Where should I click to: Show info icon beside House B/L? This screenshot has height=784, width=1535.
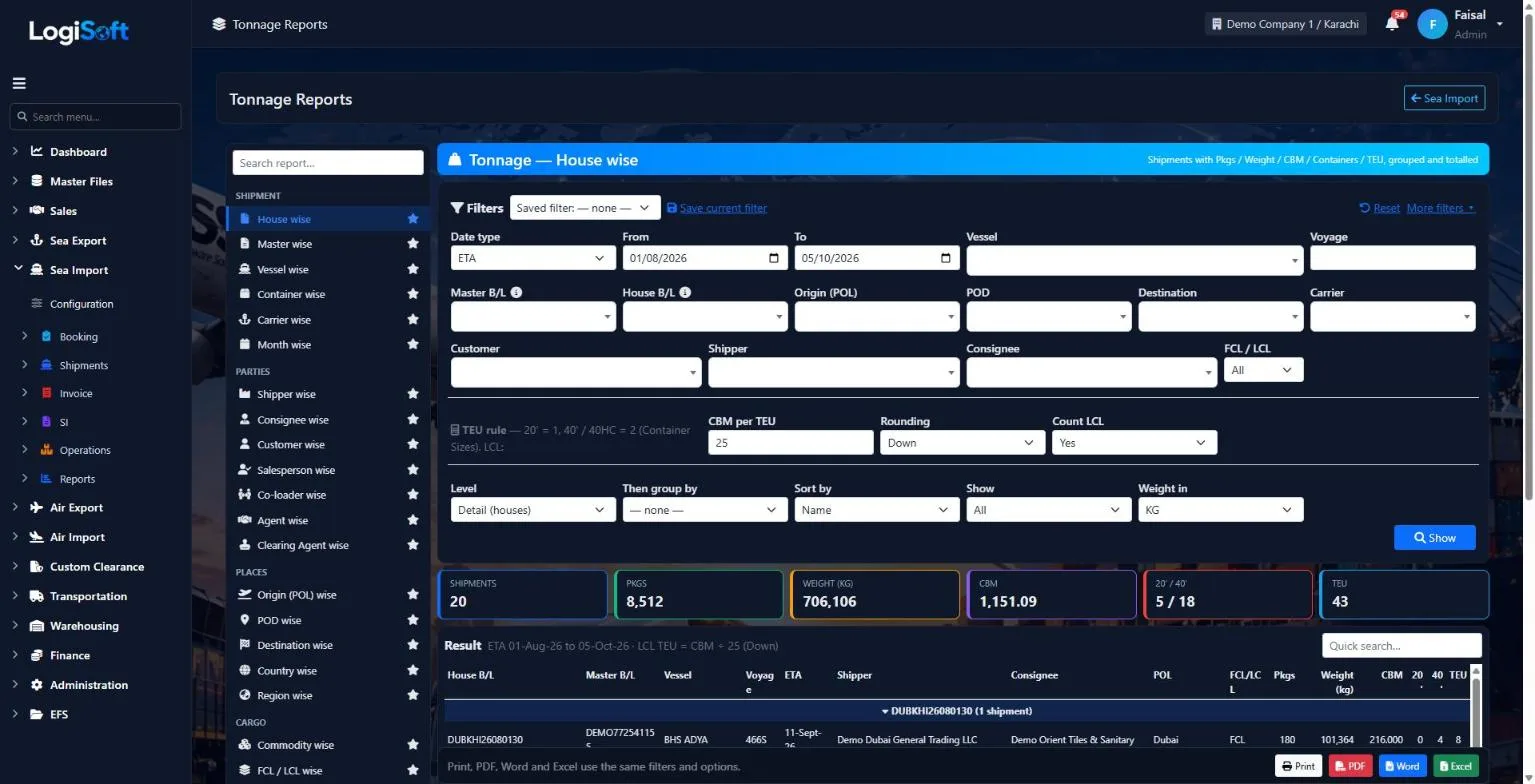(x=685, y=293)
